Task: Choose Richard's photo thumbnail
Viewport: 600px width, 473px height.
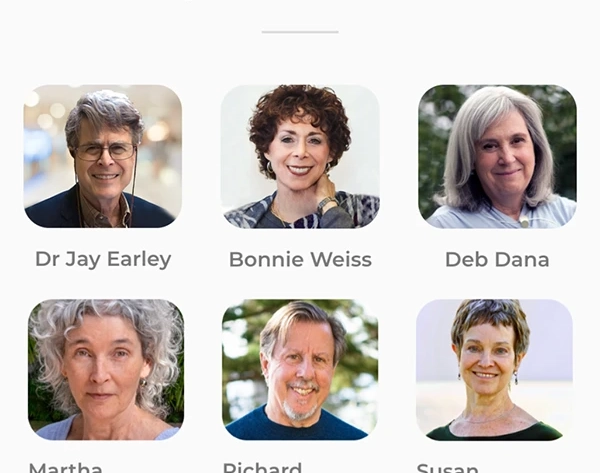Action: click(x=300, y=370)
